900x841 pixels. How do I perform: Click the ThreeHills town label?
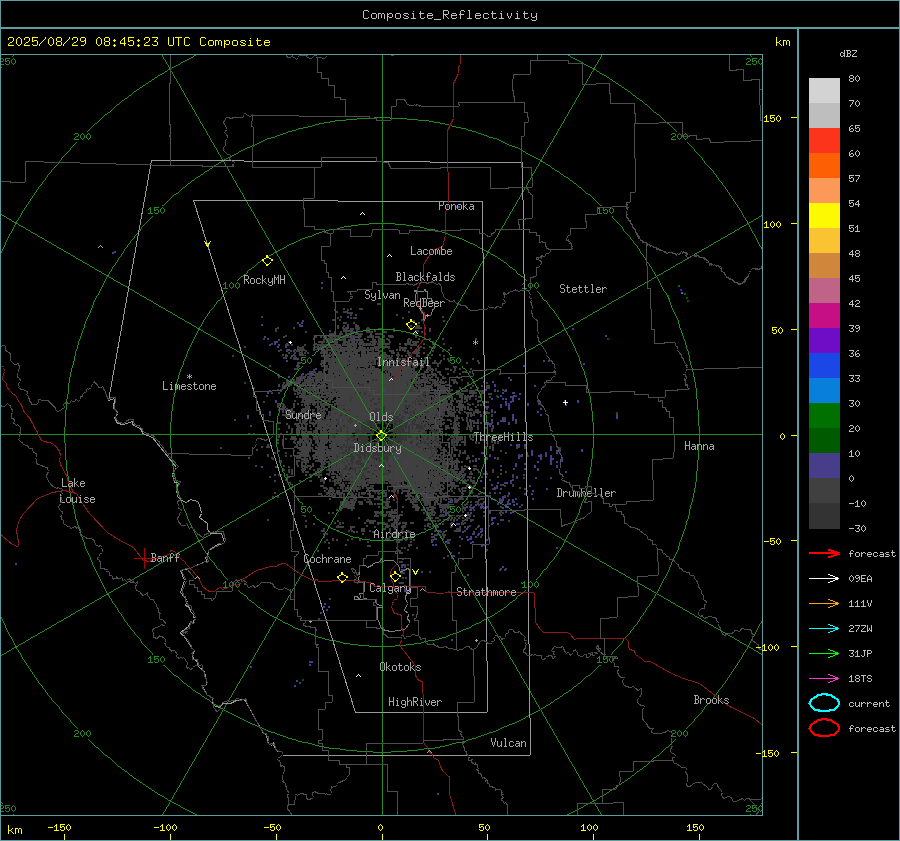click(503, 437)
